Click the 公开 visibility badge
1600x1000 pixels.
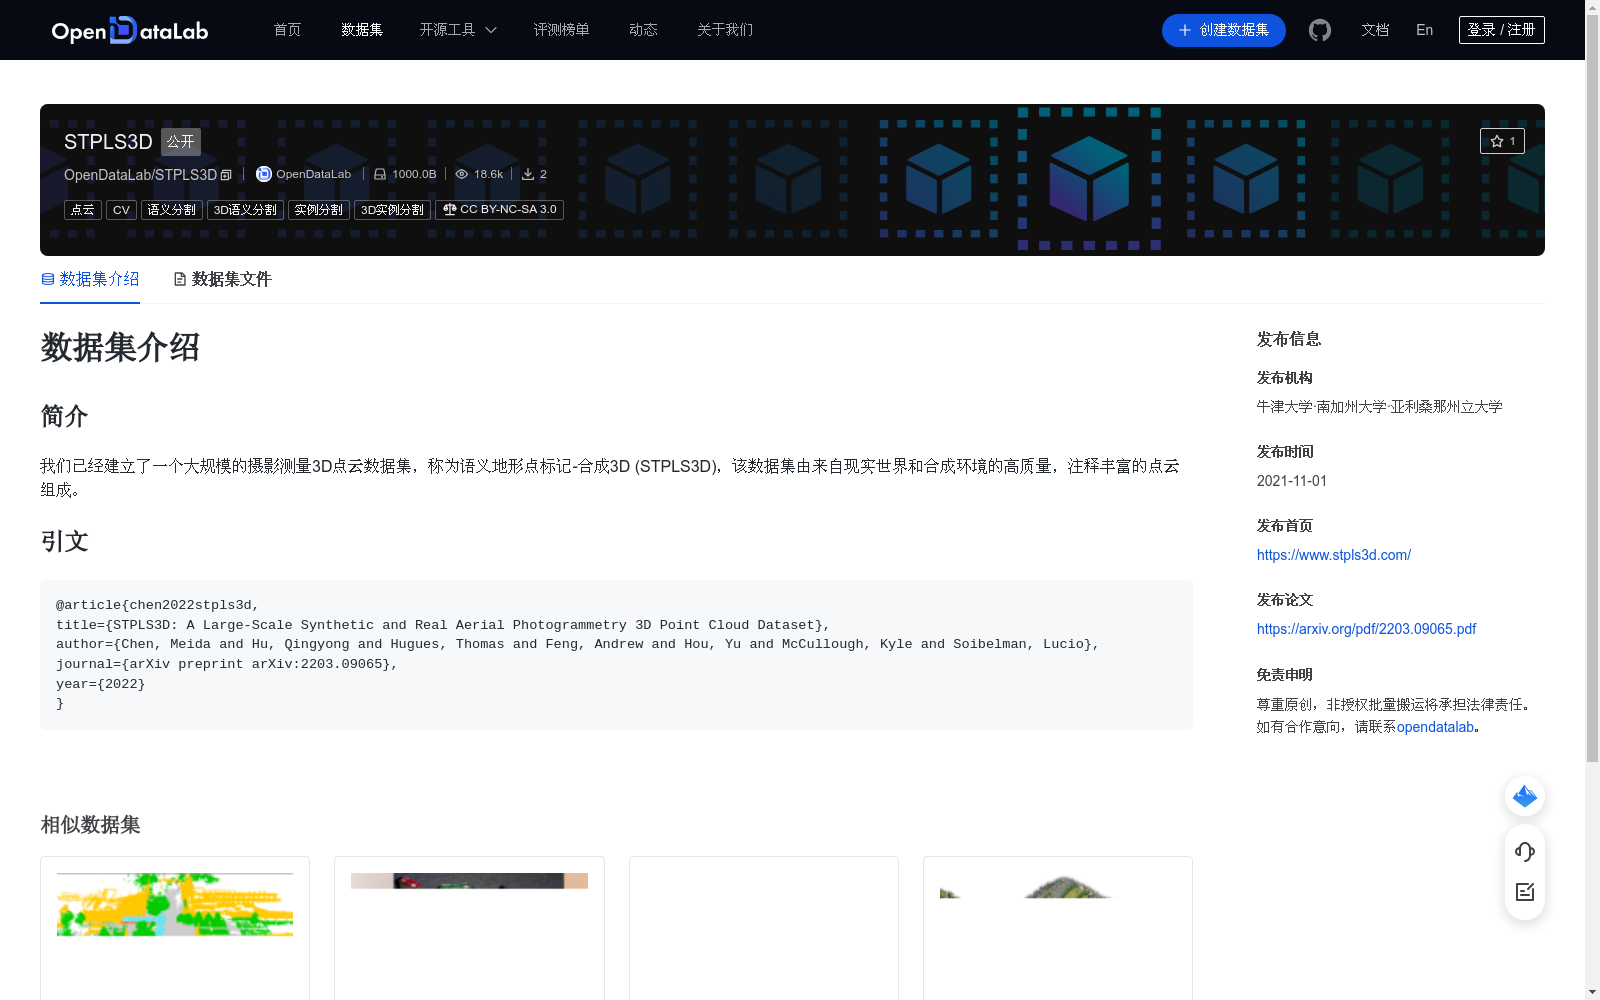coord(181,142)
